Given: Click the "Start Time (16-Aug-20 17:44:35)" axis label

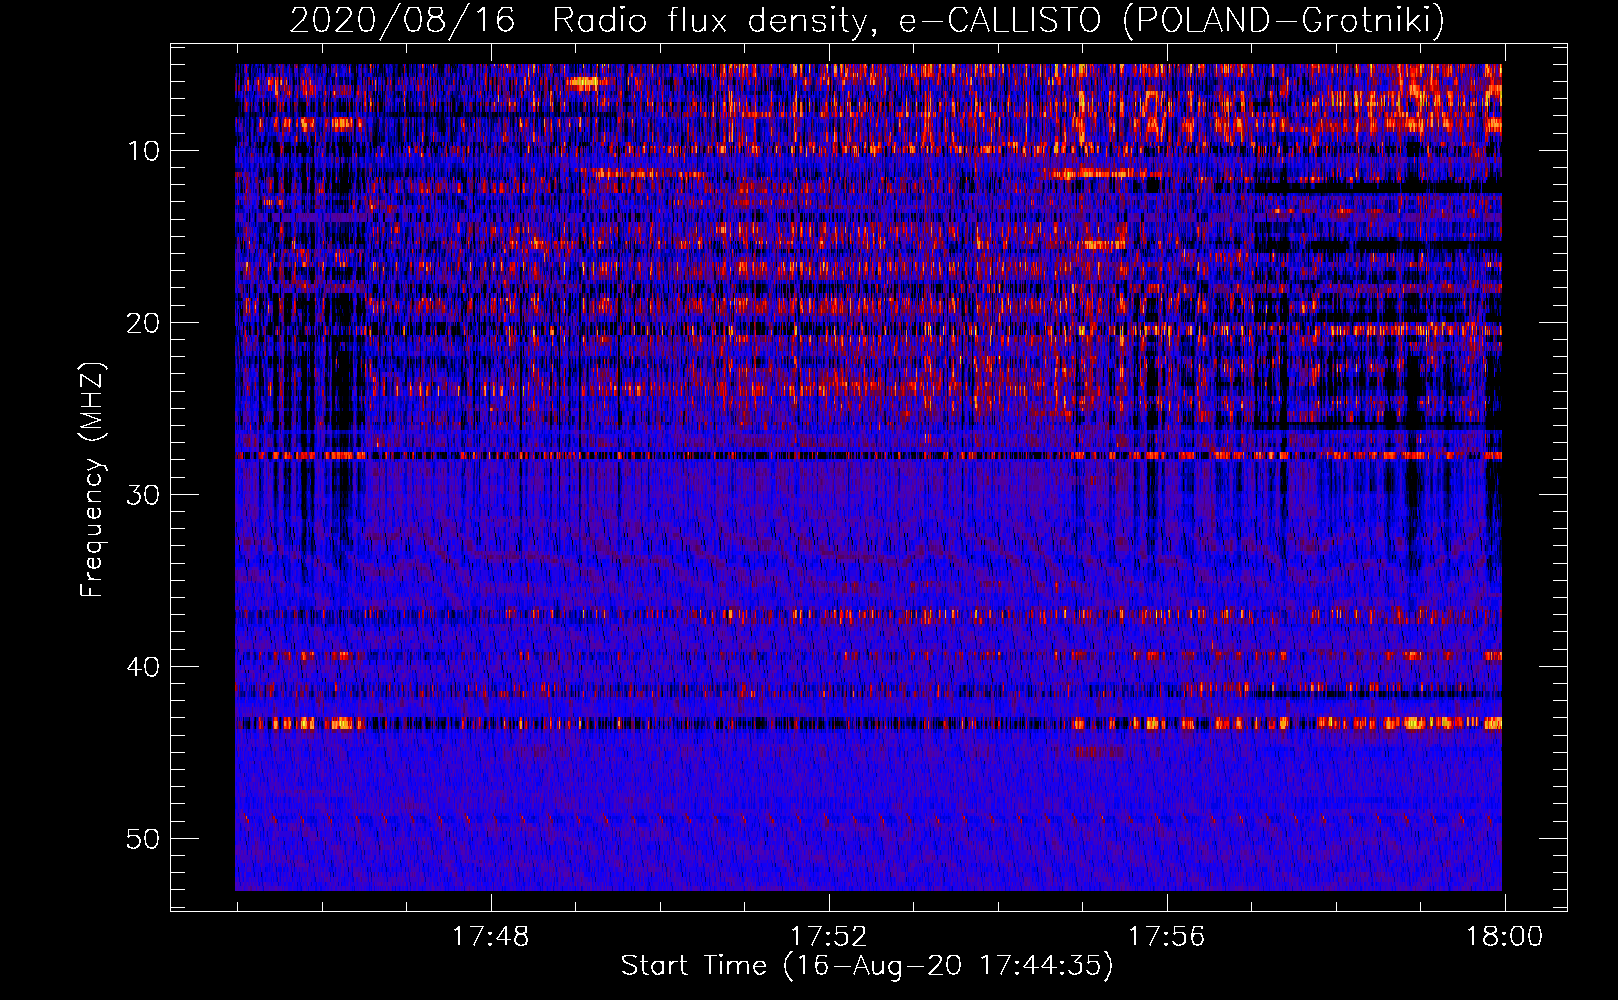Looking at the screenshot, I should pos(867,966).
